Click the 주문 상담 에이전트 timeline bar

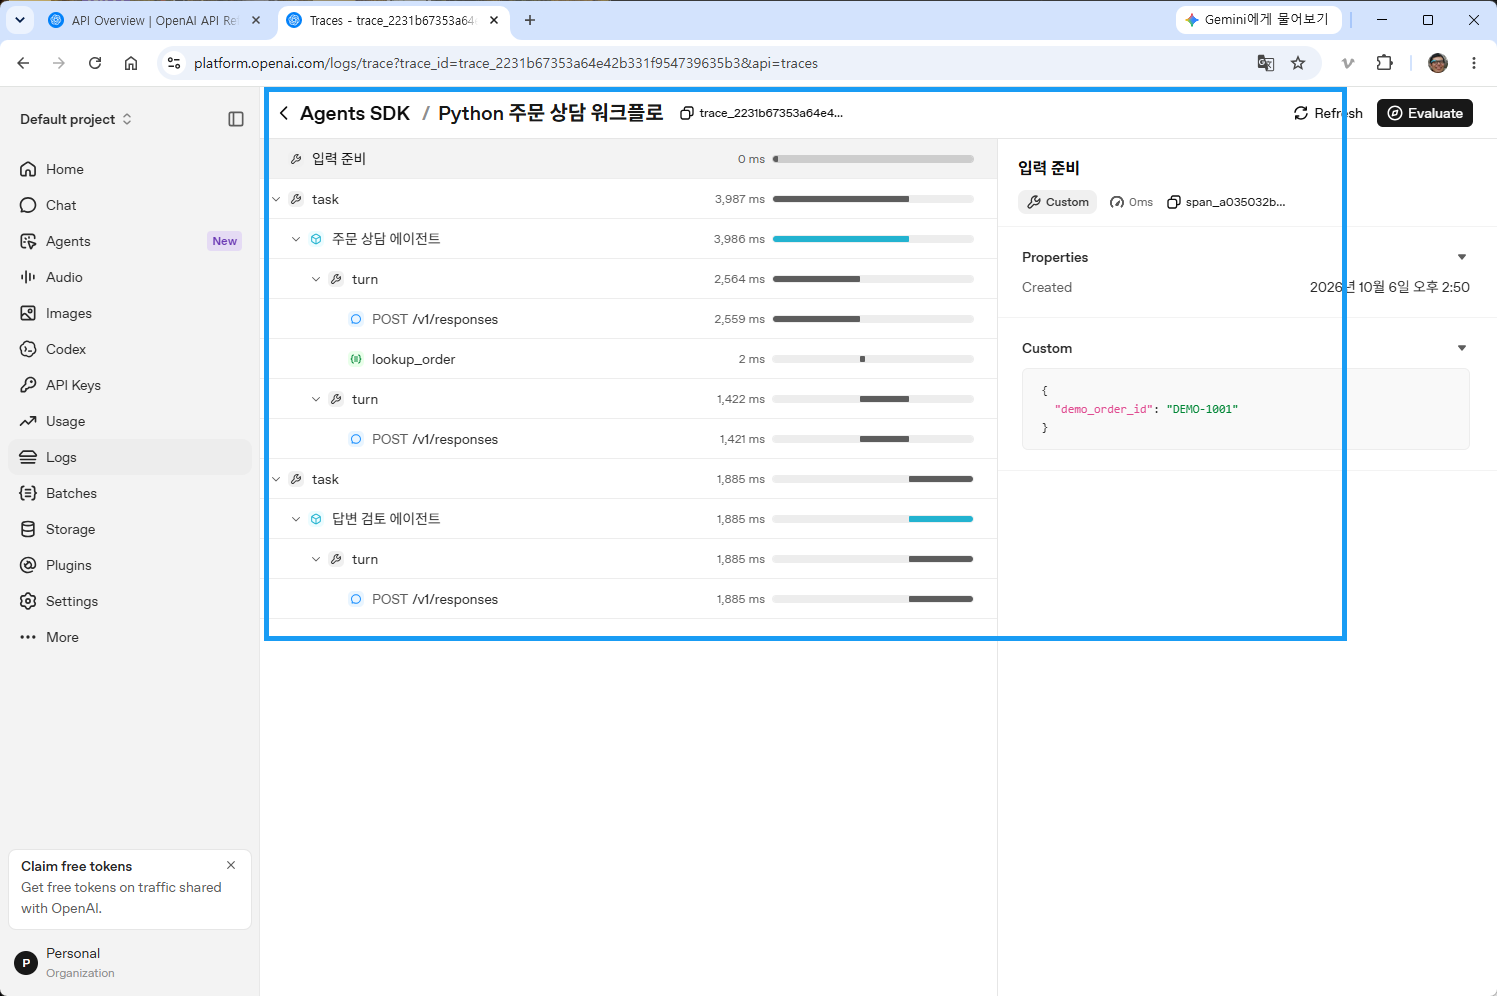coord(841,239)
